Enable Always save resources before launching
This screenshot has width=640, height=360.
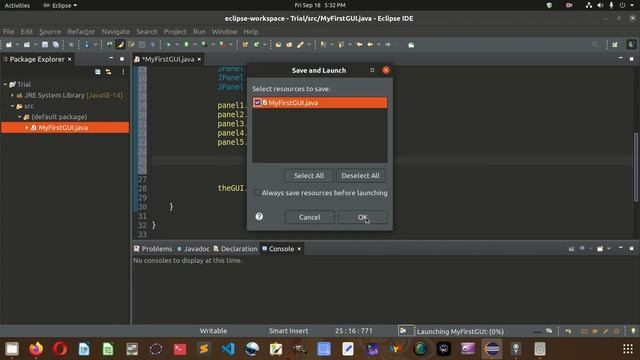click(x=257, y=193)
